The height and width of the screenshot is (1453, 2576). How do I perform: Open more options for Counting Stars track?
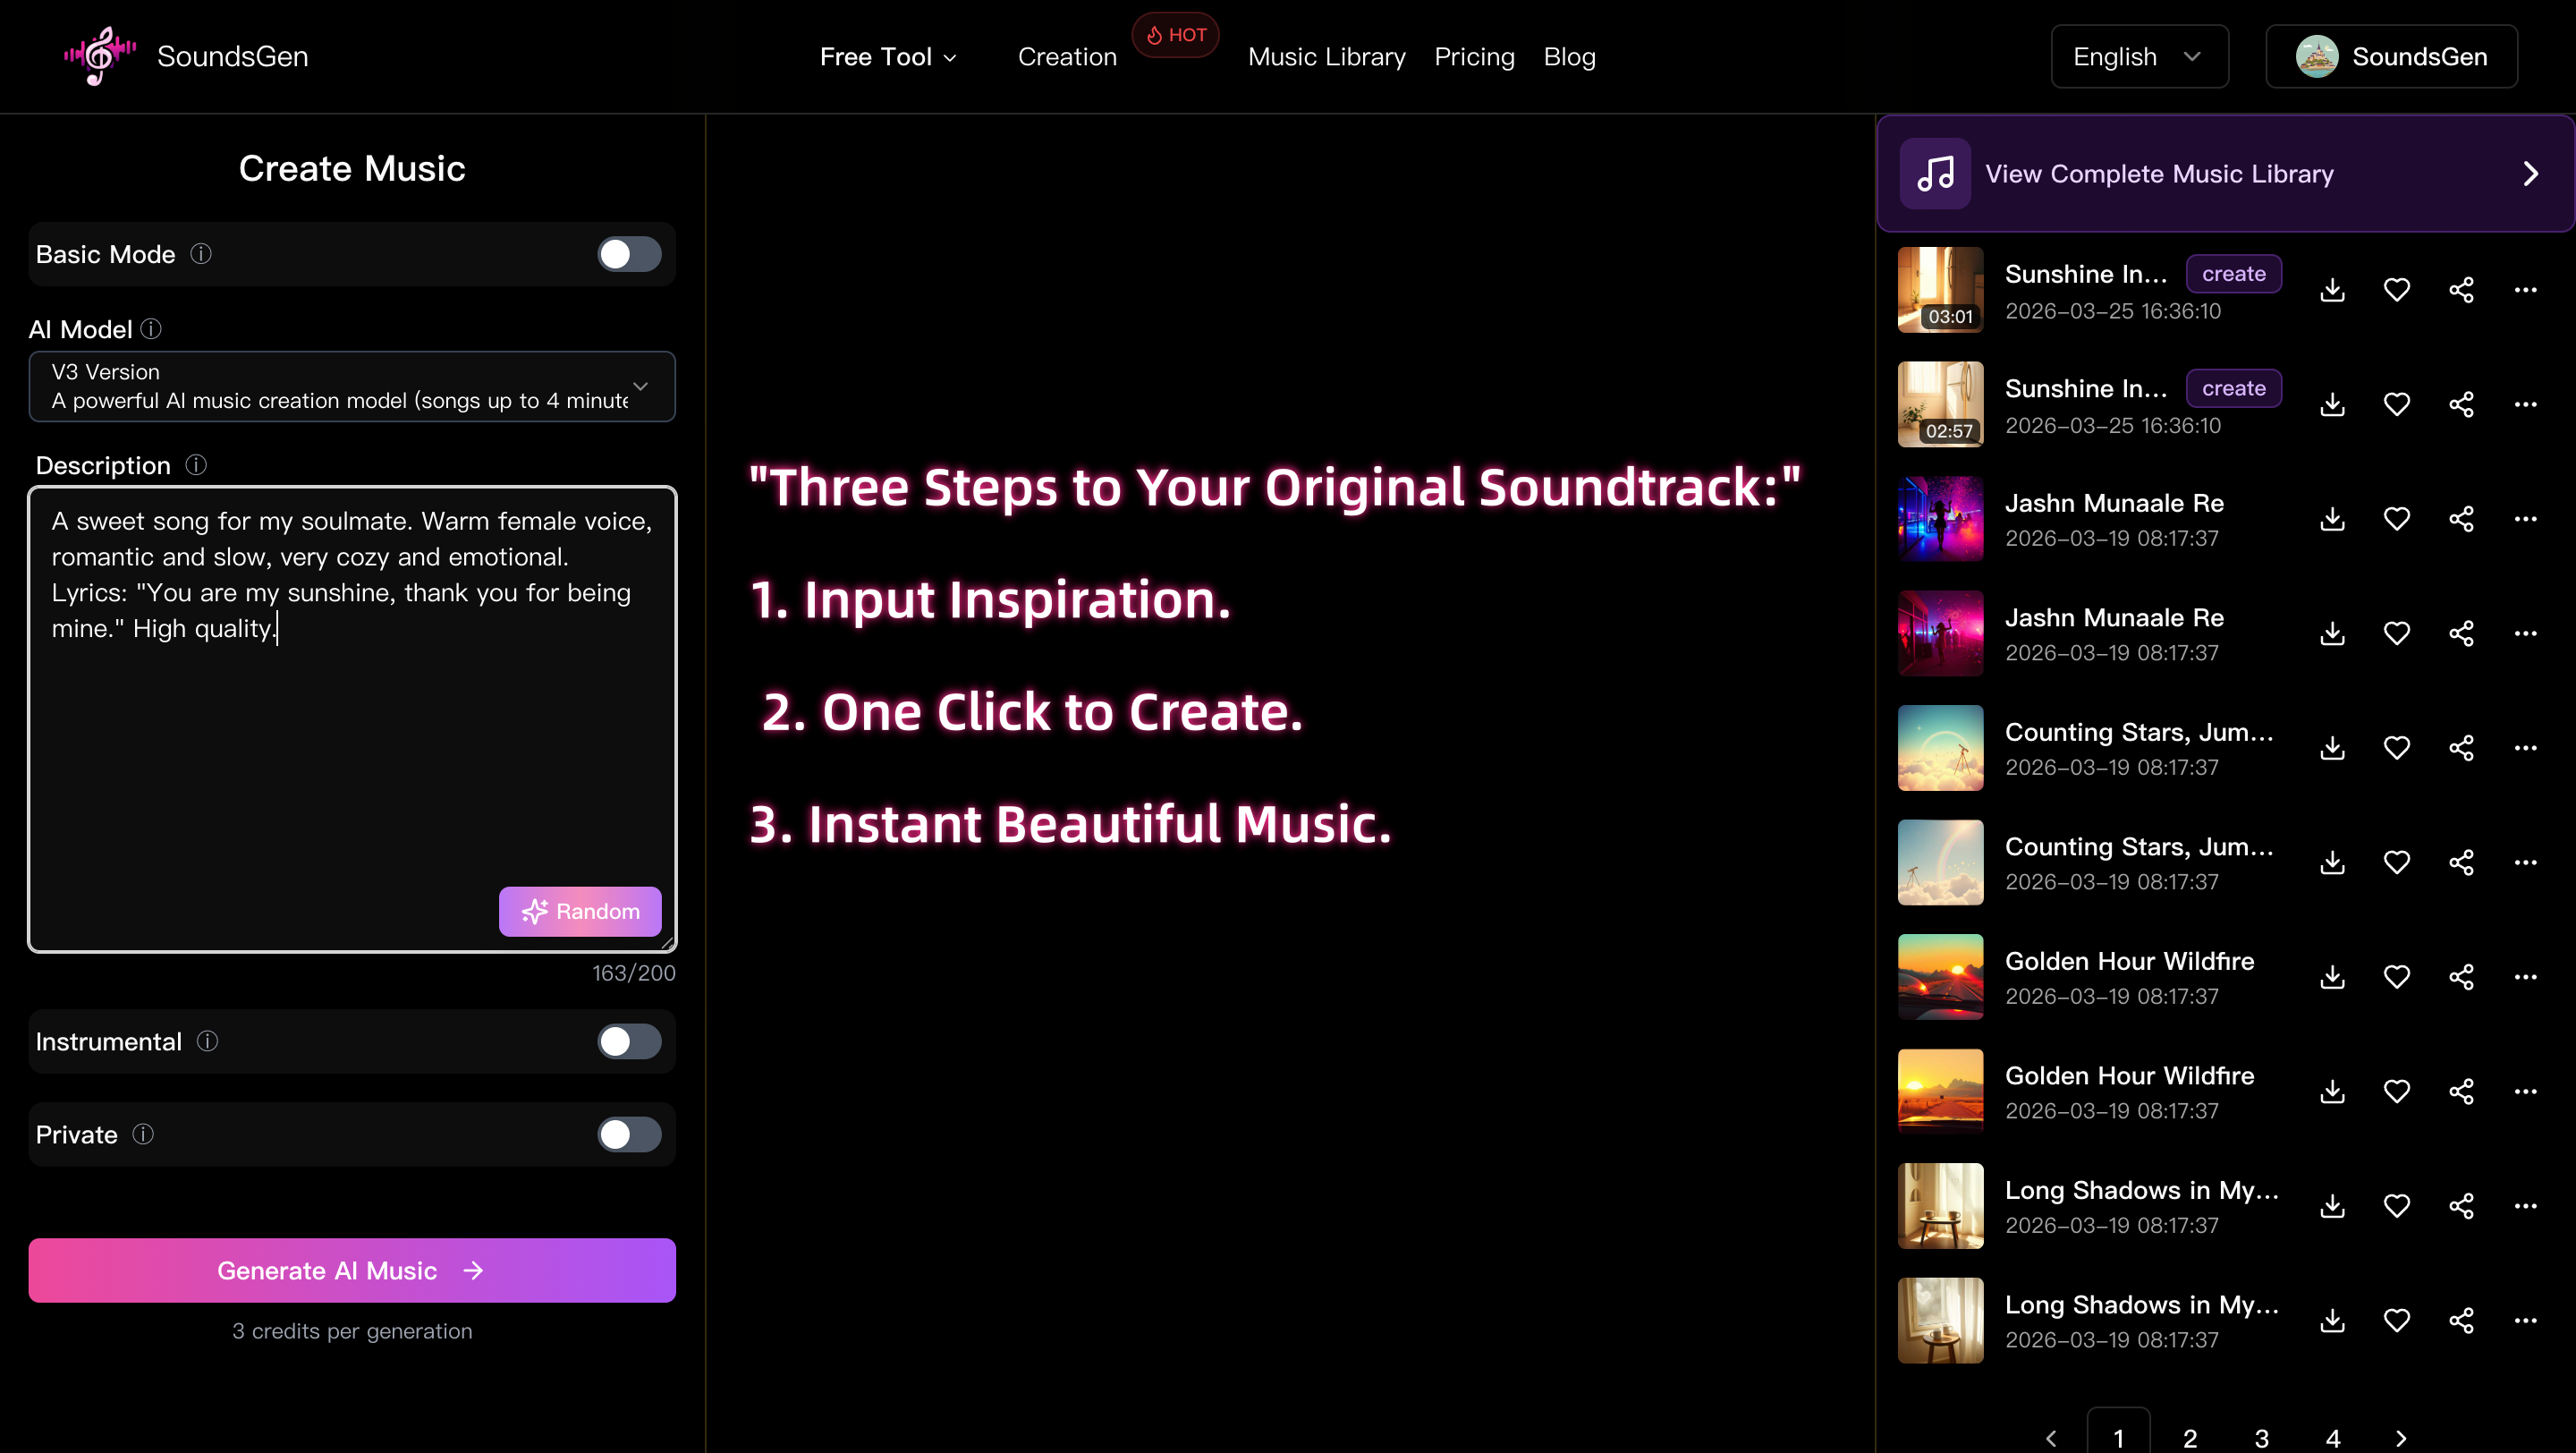click(2526, 748)
